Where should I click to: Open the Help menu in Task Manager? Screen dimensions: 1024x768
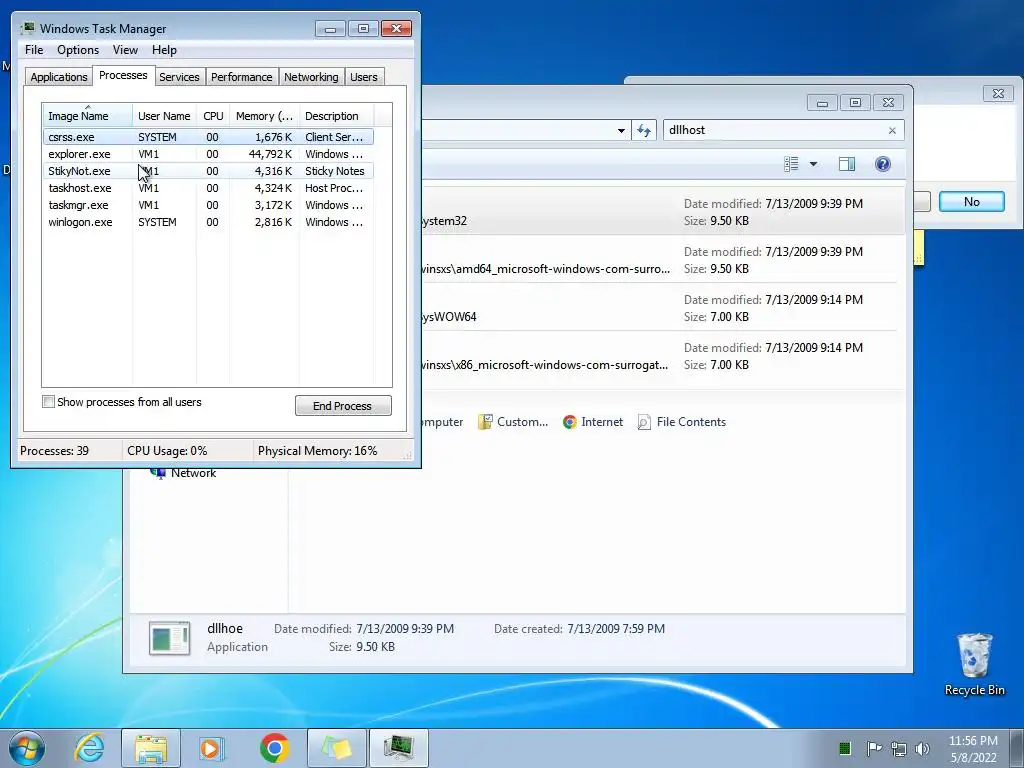[x=164, y=50]
